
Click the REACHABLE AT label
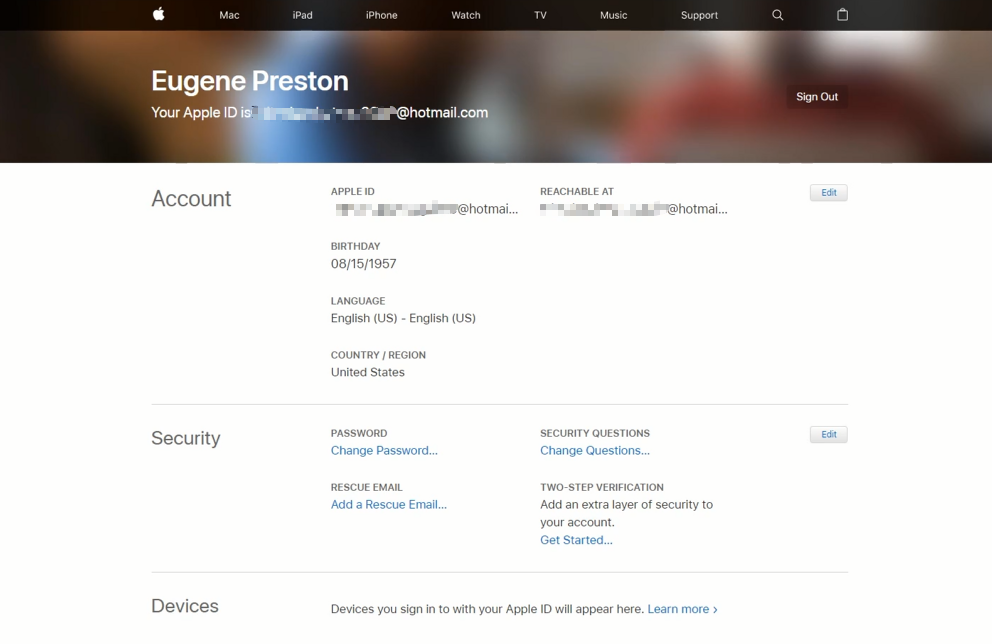pos(577,192)
